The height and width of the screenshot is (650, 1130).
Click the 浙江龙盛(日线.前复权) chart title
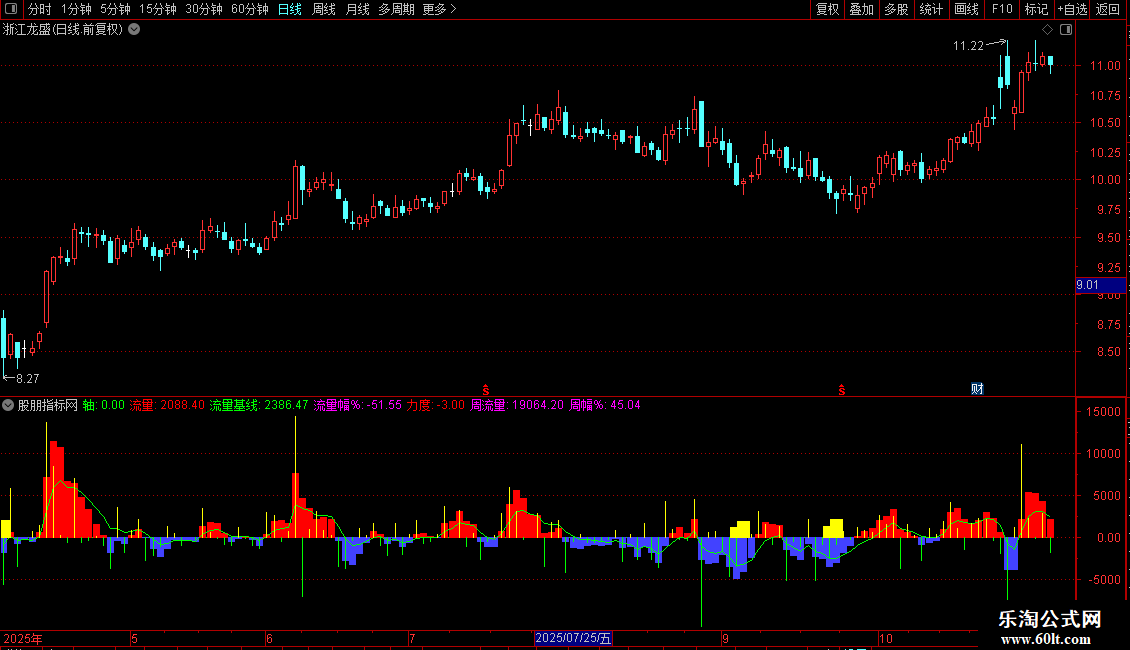pyautogui.click(x=63, y=30)
